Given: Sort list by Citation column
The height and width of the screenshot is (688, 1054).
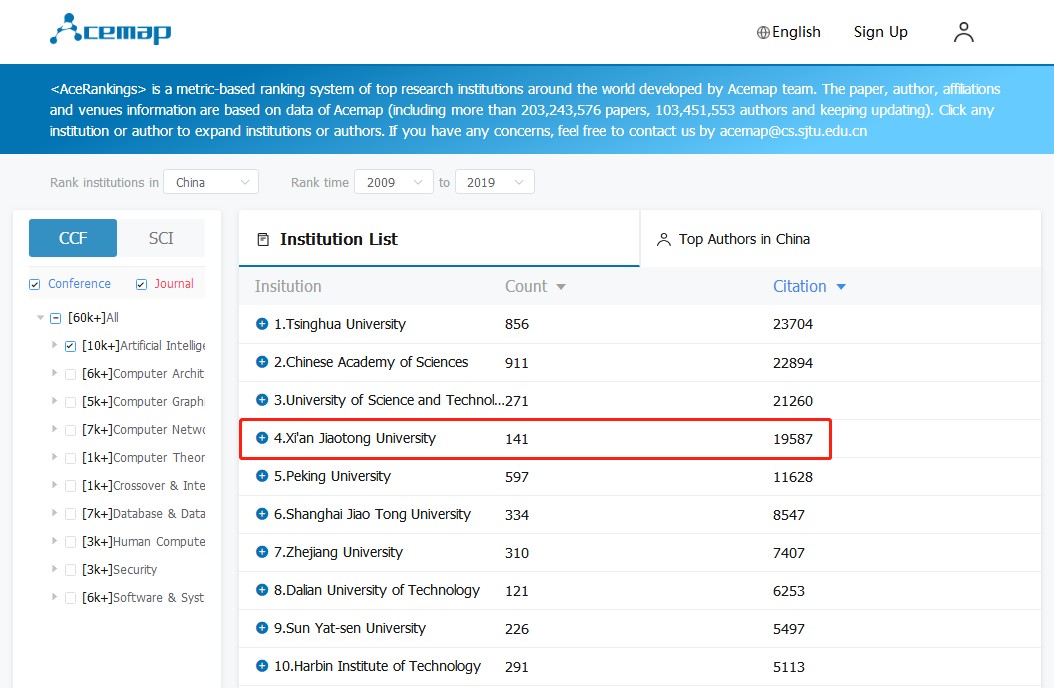Looking at the screenshot, I should point(809,286).
